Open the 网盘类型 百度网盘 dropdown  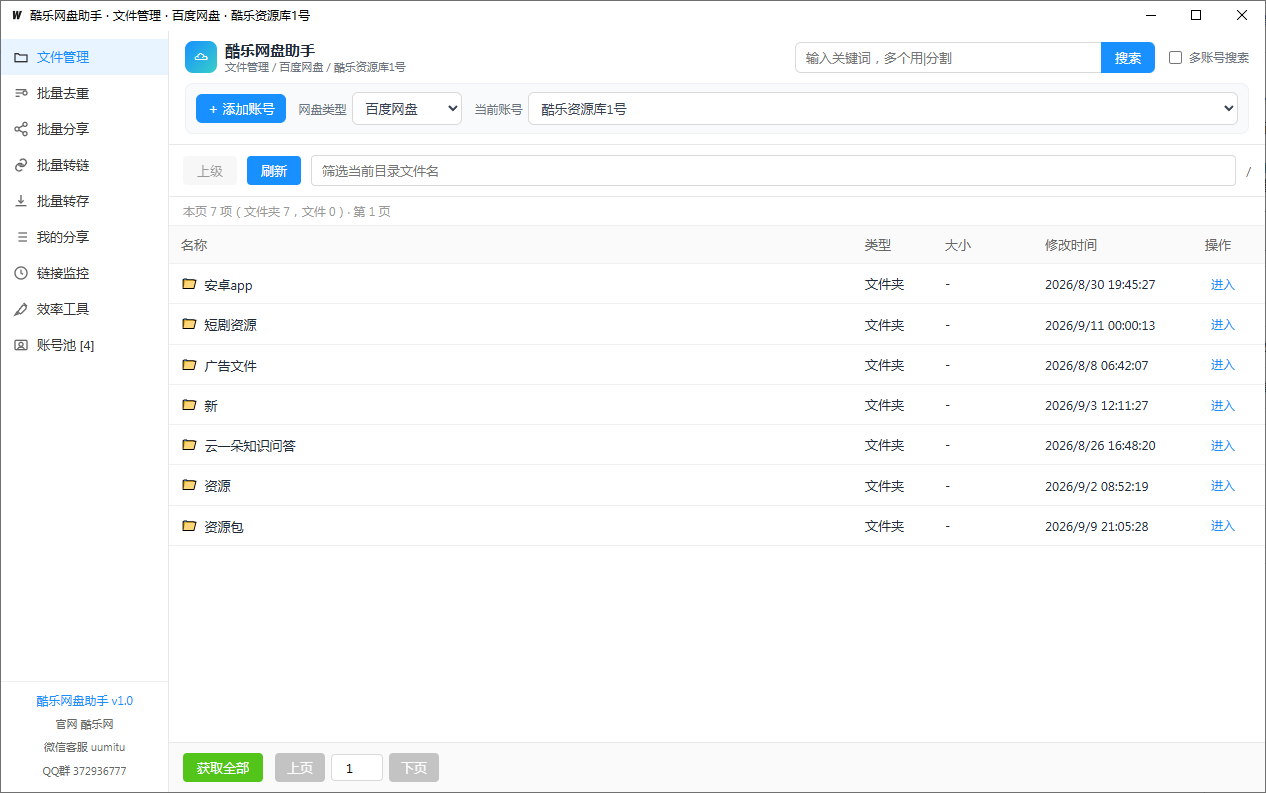[x=407, y=109]
